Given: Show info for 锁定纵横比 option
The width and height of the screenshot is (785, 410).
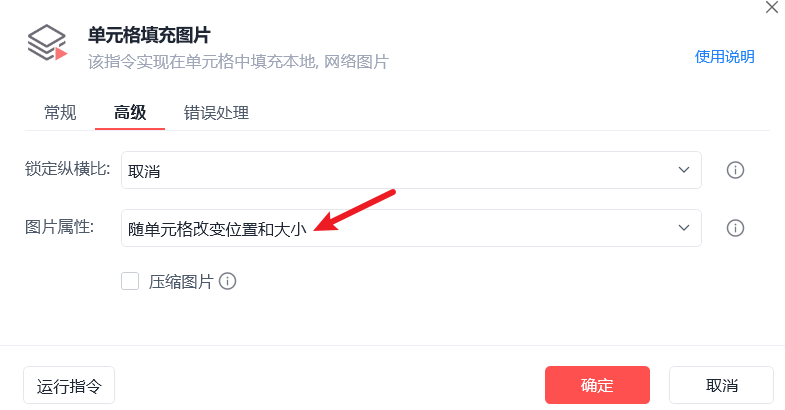Looking at the screenshot, I should pos(735,170).
